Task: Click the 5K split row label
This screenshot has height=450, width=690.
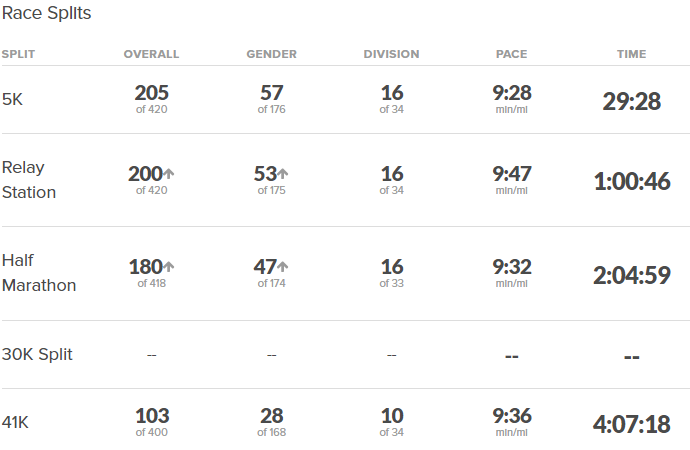Action: (12, 99)
